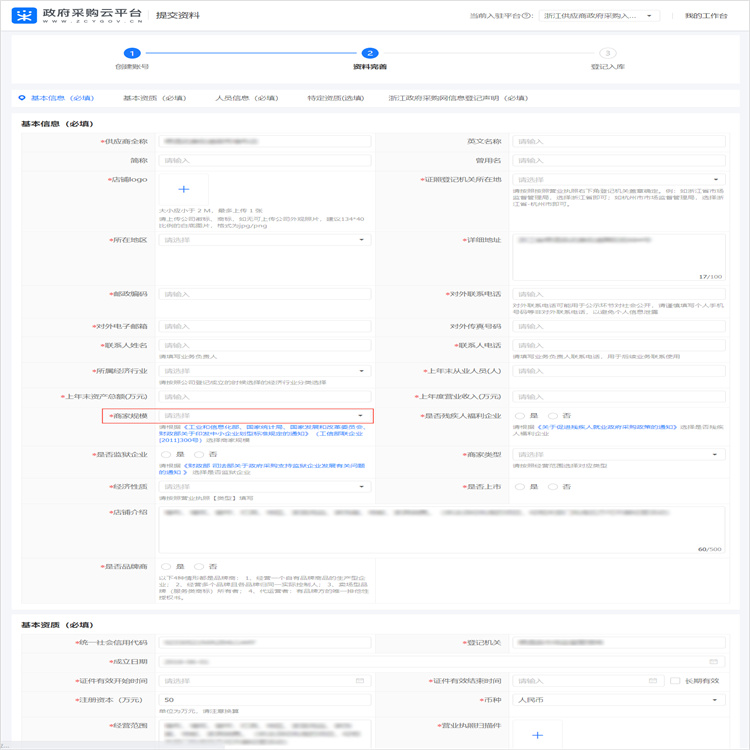Click step 3 登记入库 circle
Viewport: 750px width, 750px height.
(607, 53)
